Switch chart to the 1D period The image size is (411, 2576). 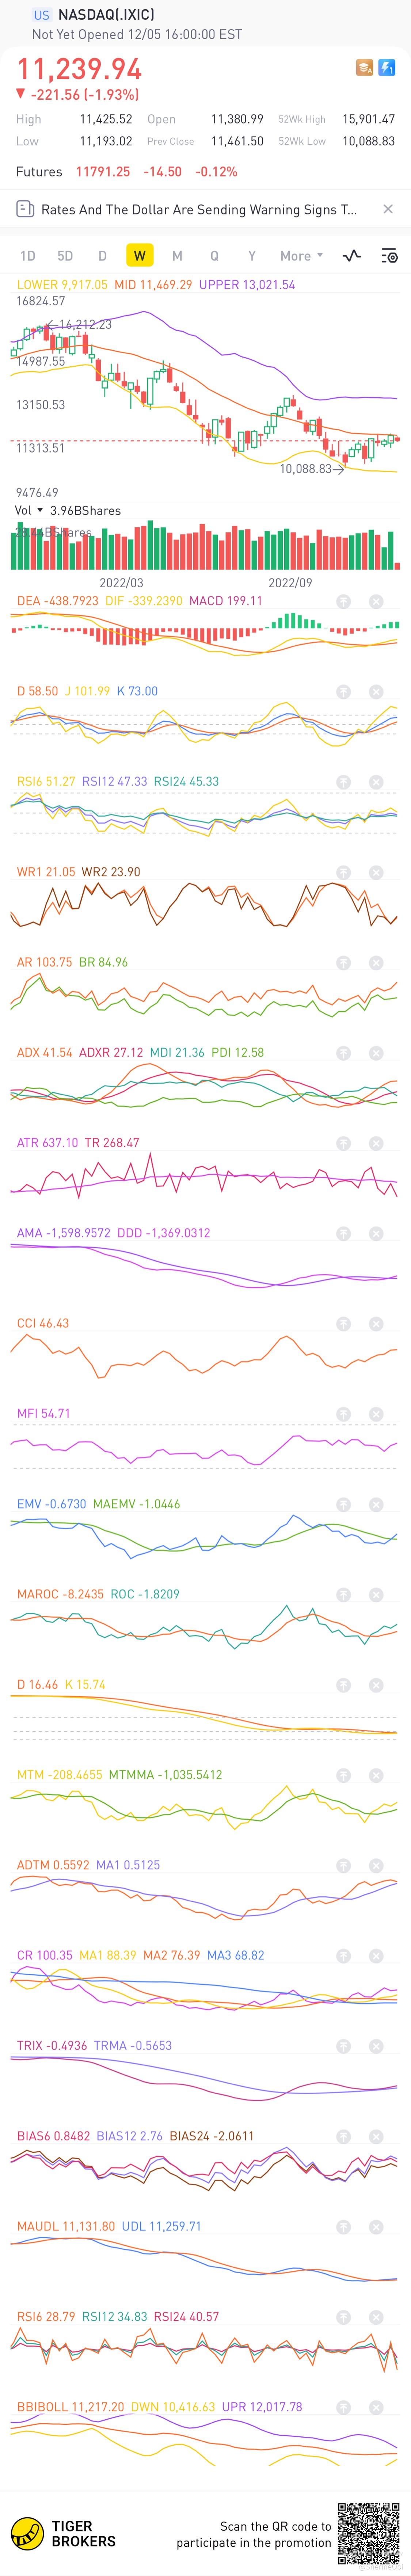click(x=28, y=256)
